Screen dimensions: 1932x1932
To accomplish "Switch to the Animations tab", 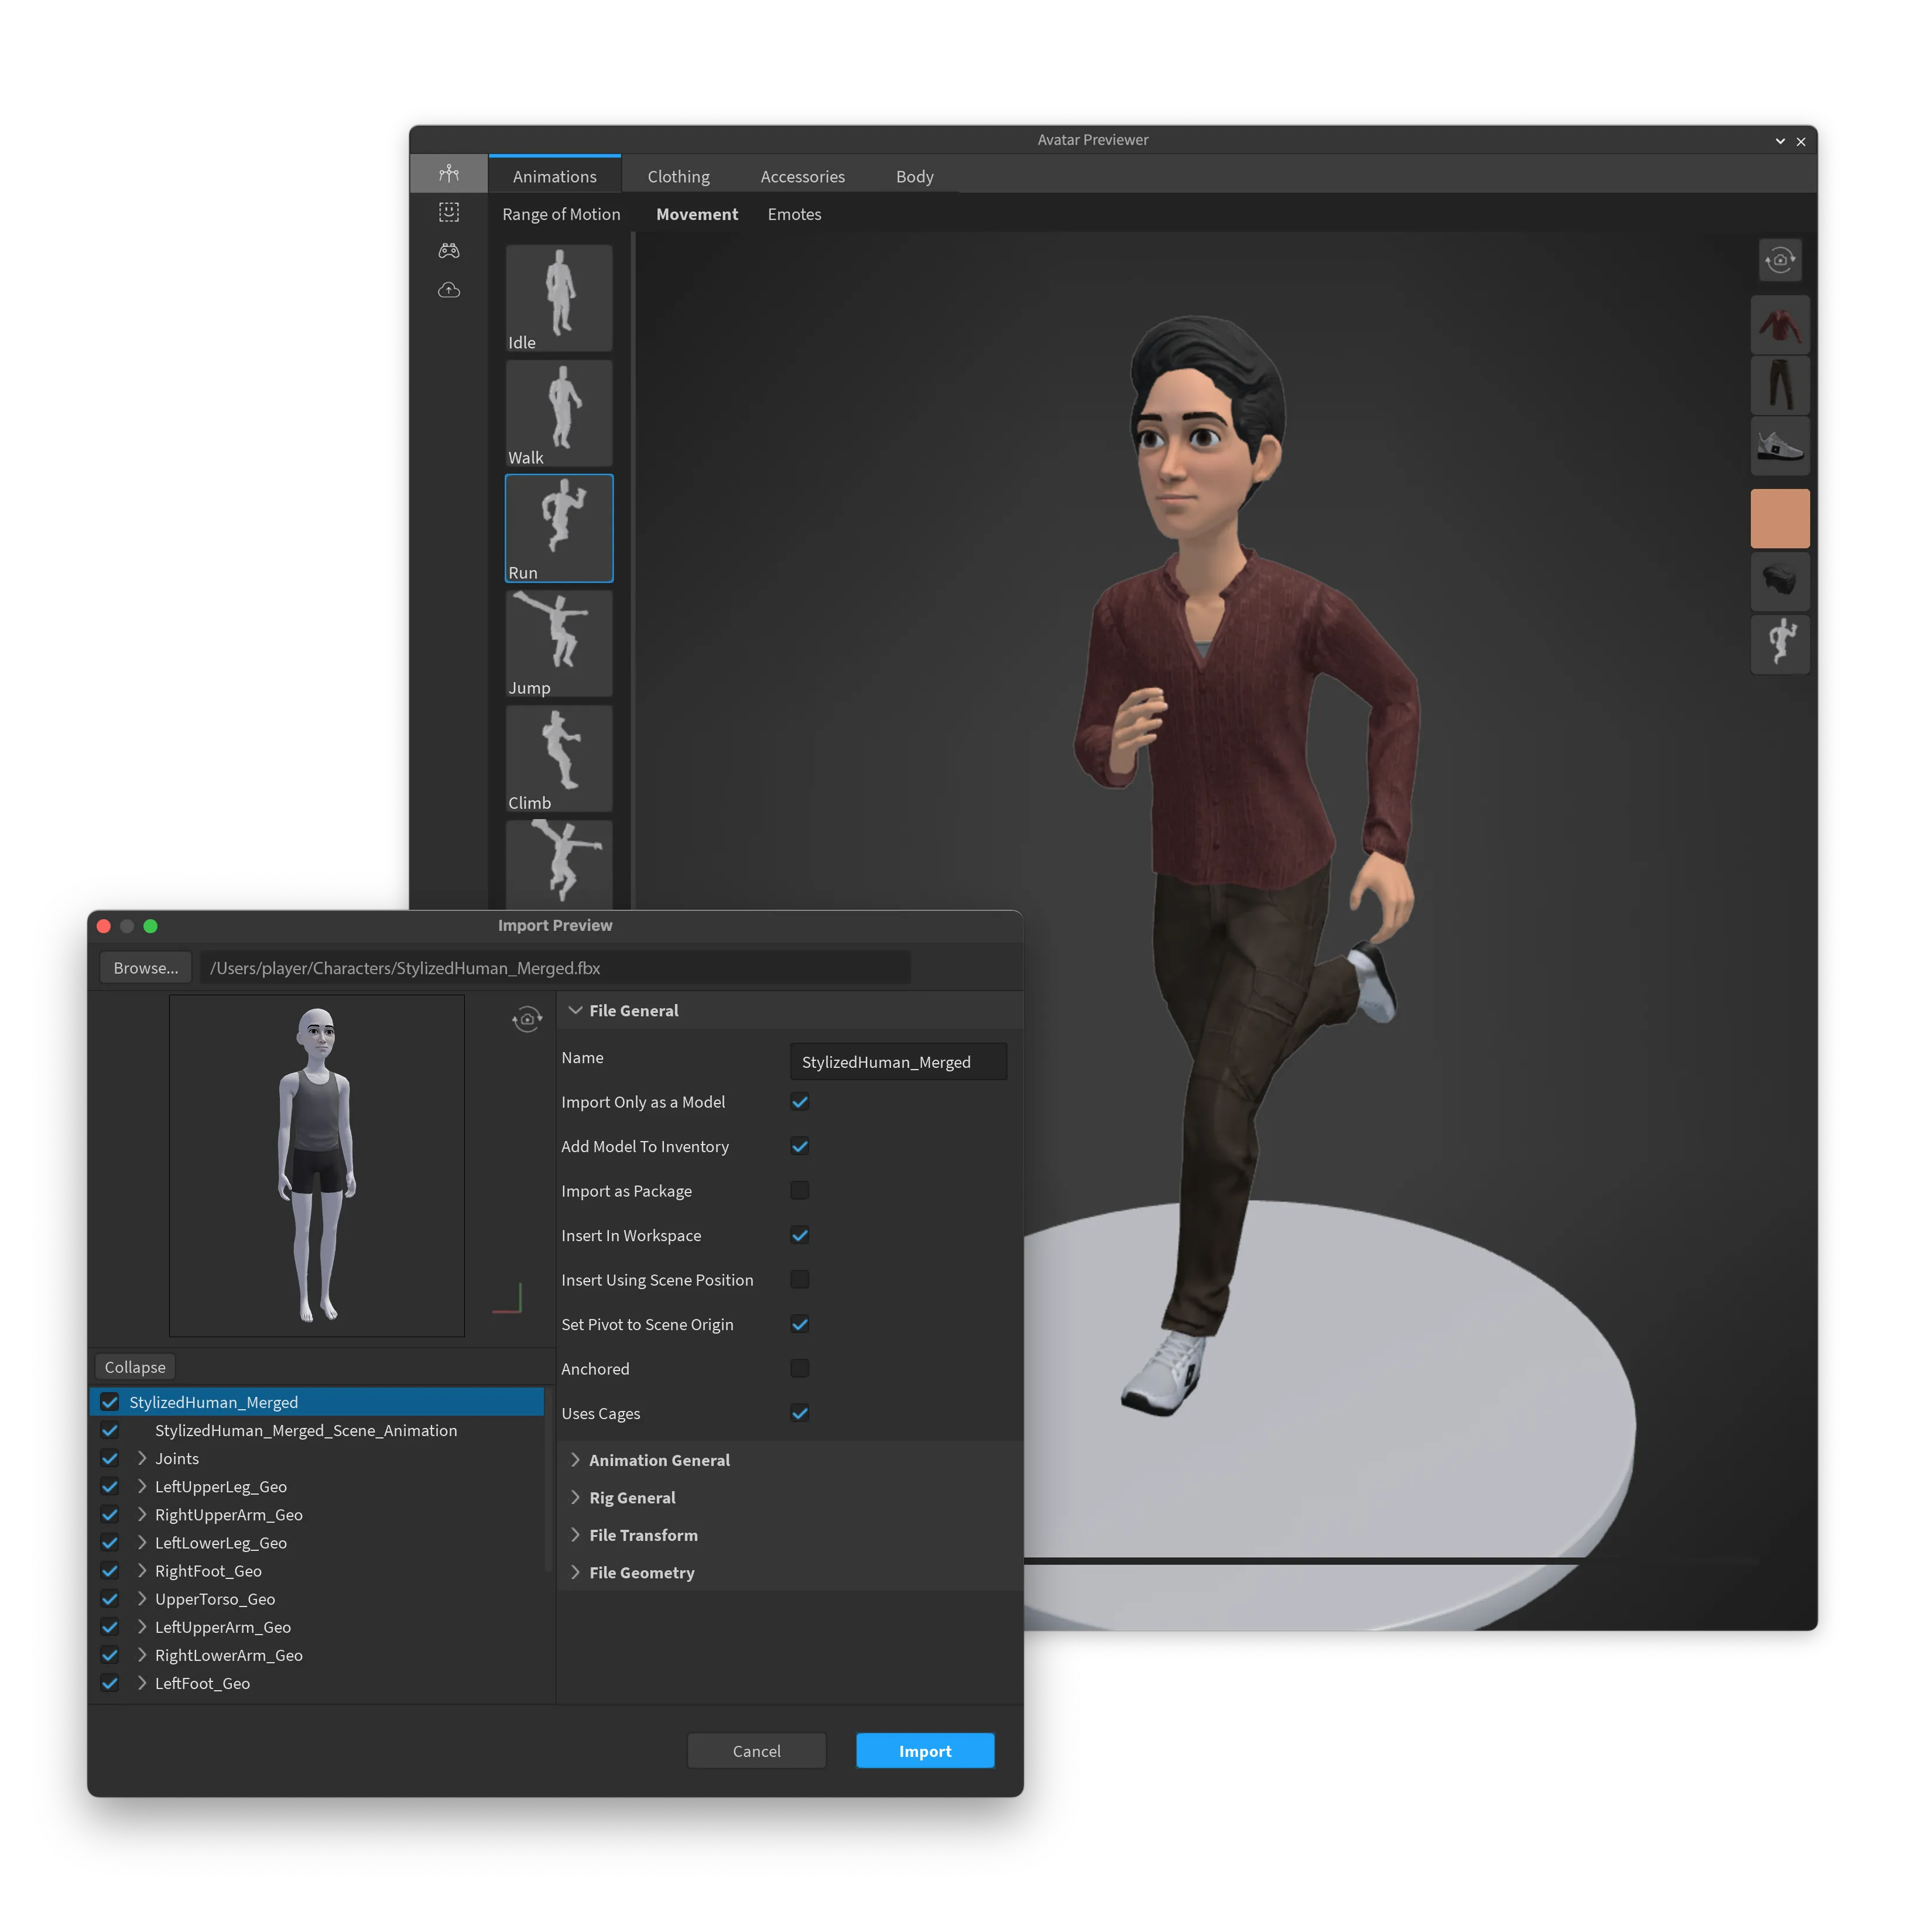I will (x=555, y=176).
